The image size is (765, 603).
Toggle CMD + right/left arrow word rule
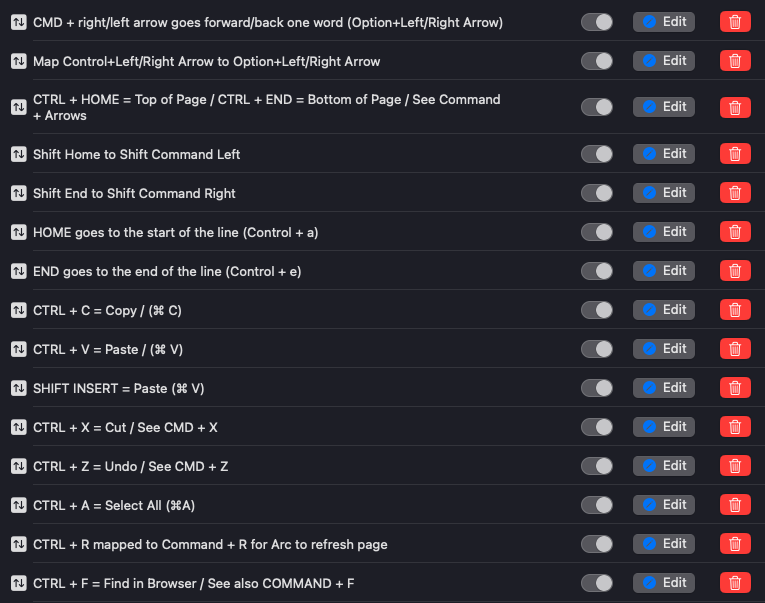point(597,22)
